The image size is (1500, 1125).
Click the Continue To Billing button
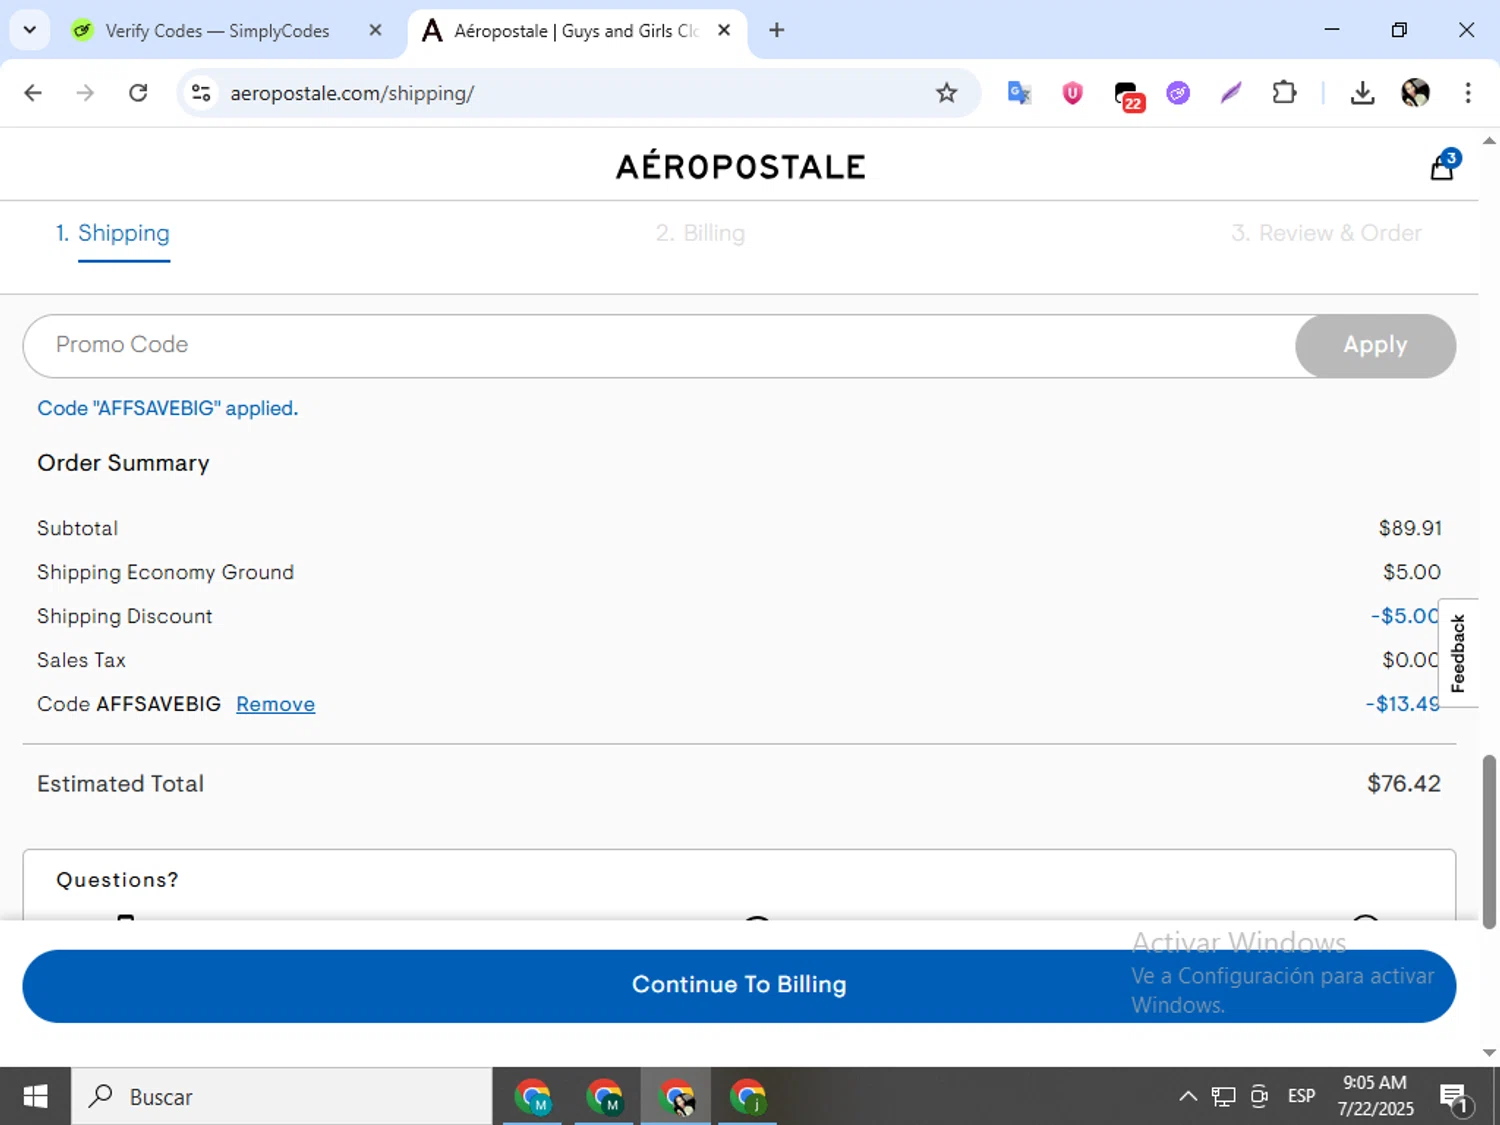tap(739, 985)
